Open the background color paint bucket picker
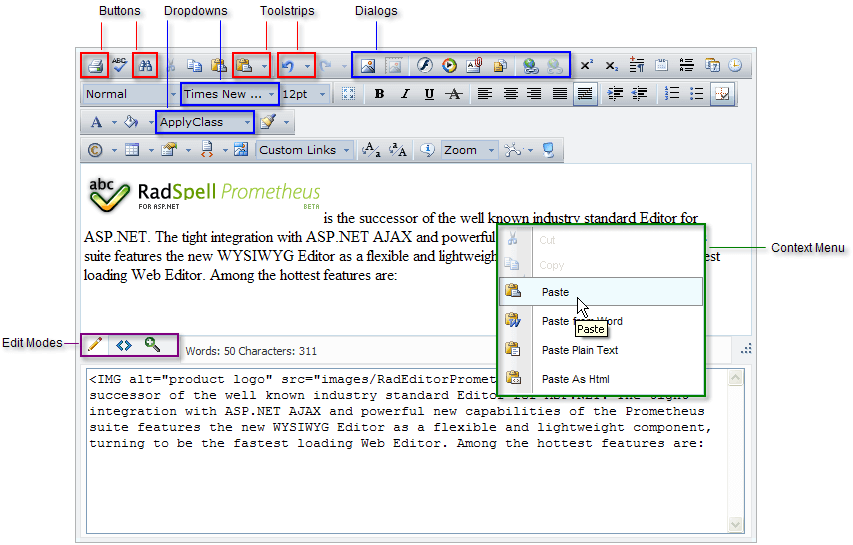The image size is (853, 545). click(129, 122)
